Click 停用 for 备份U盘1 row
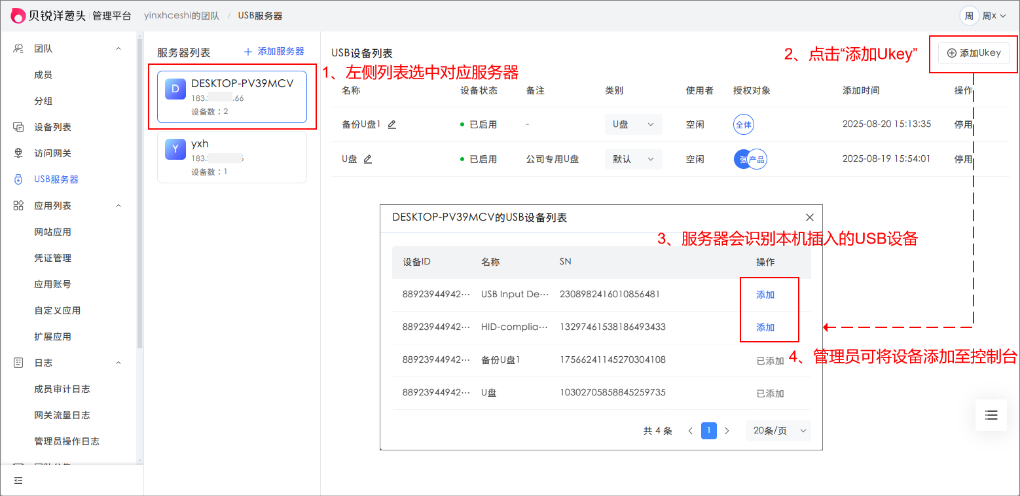The height and width of the screenshot is (496, 1020). (x=963, y=124)
